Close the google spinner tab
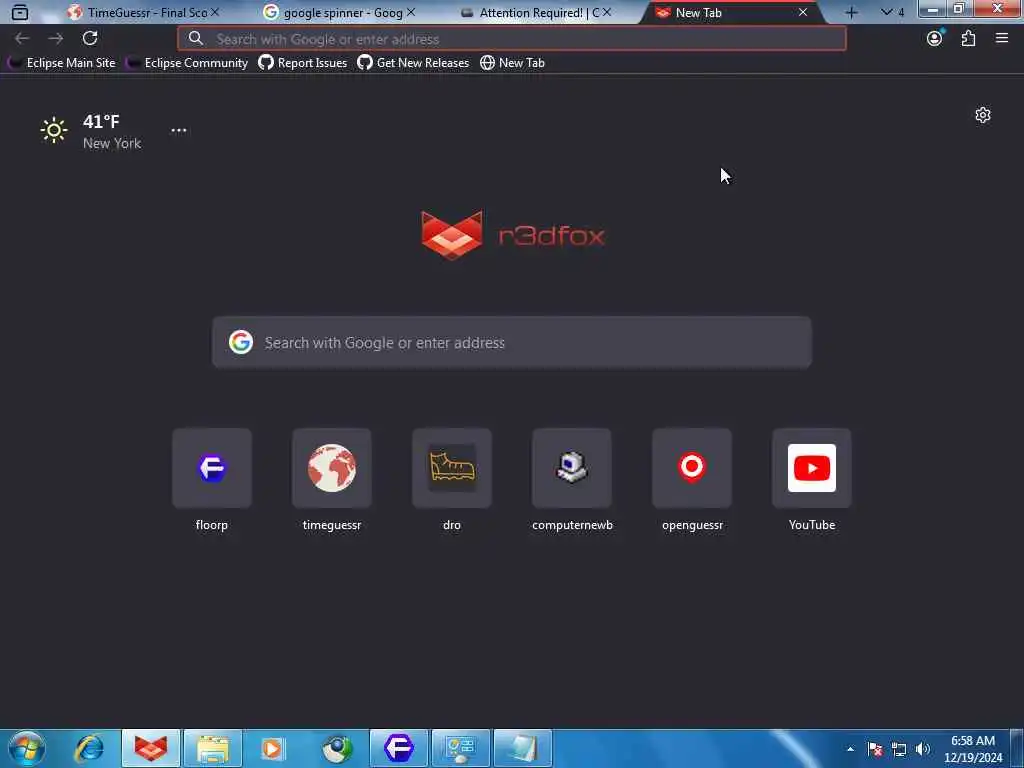Image resolution: width=1024 pixels, height=768 pixels. (411, 12)
